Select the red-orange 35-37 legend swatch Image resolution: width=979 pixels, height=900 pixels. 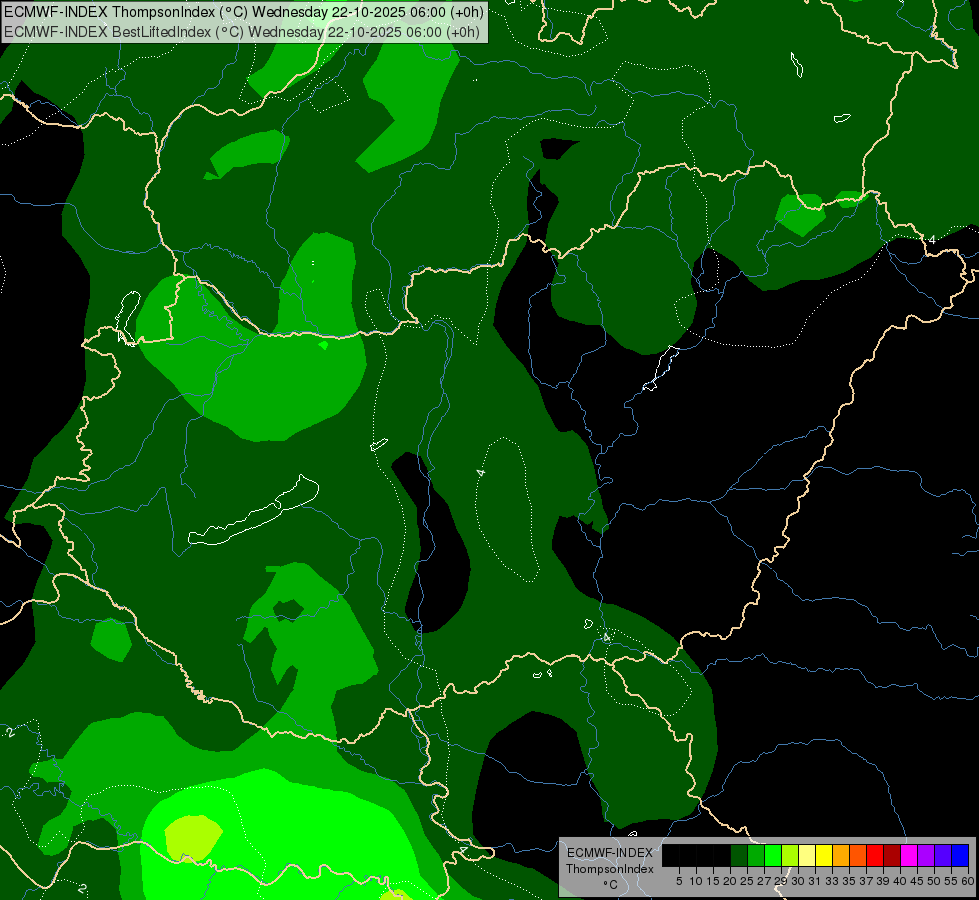[858, 855]
